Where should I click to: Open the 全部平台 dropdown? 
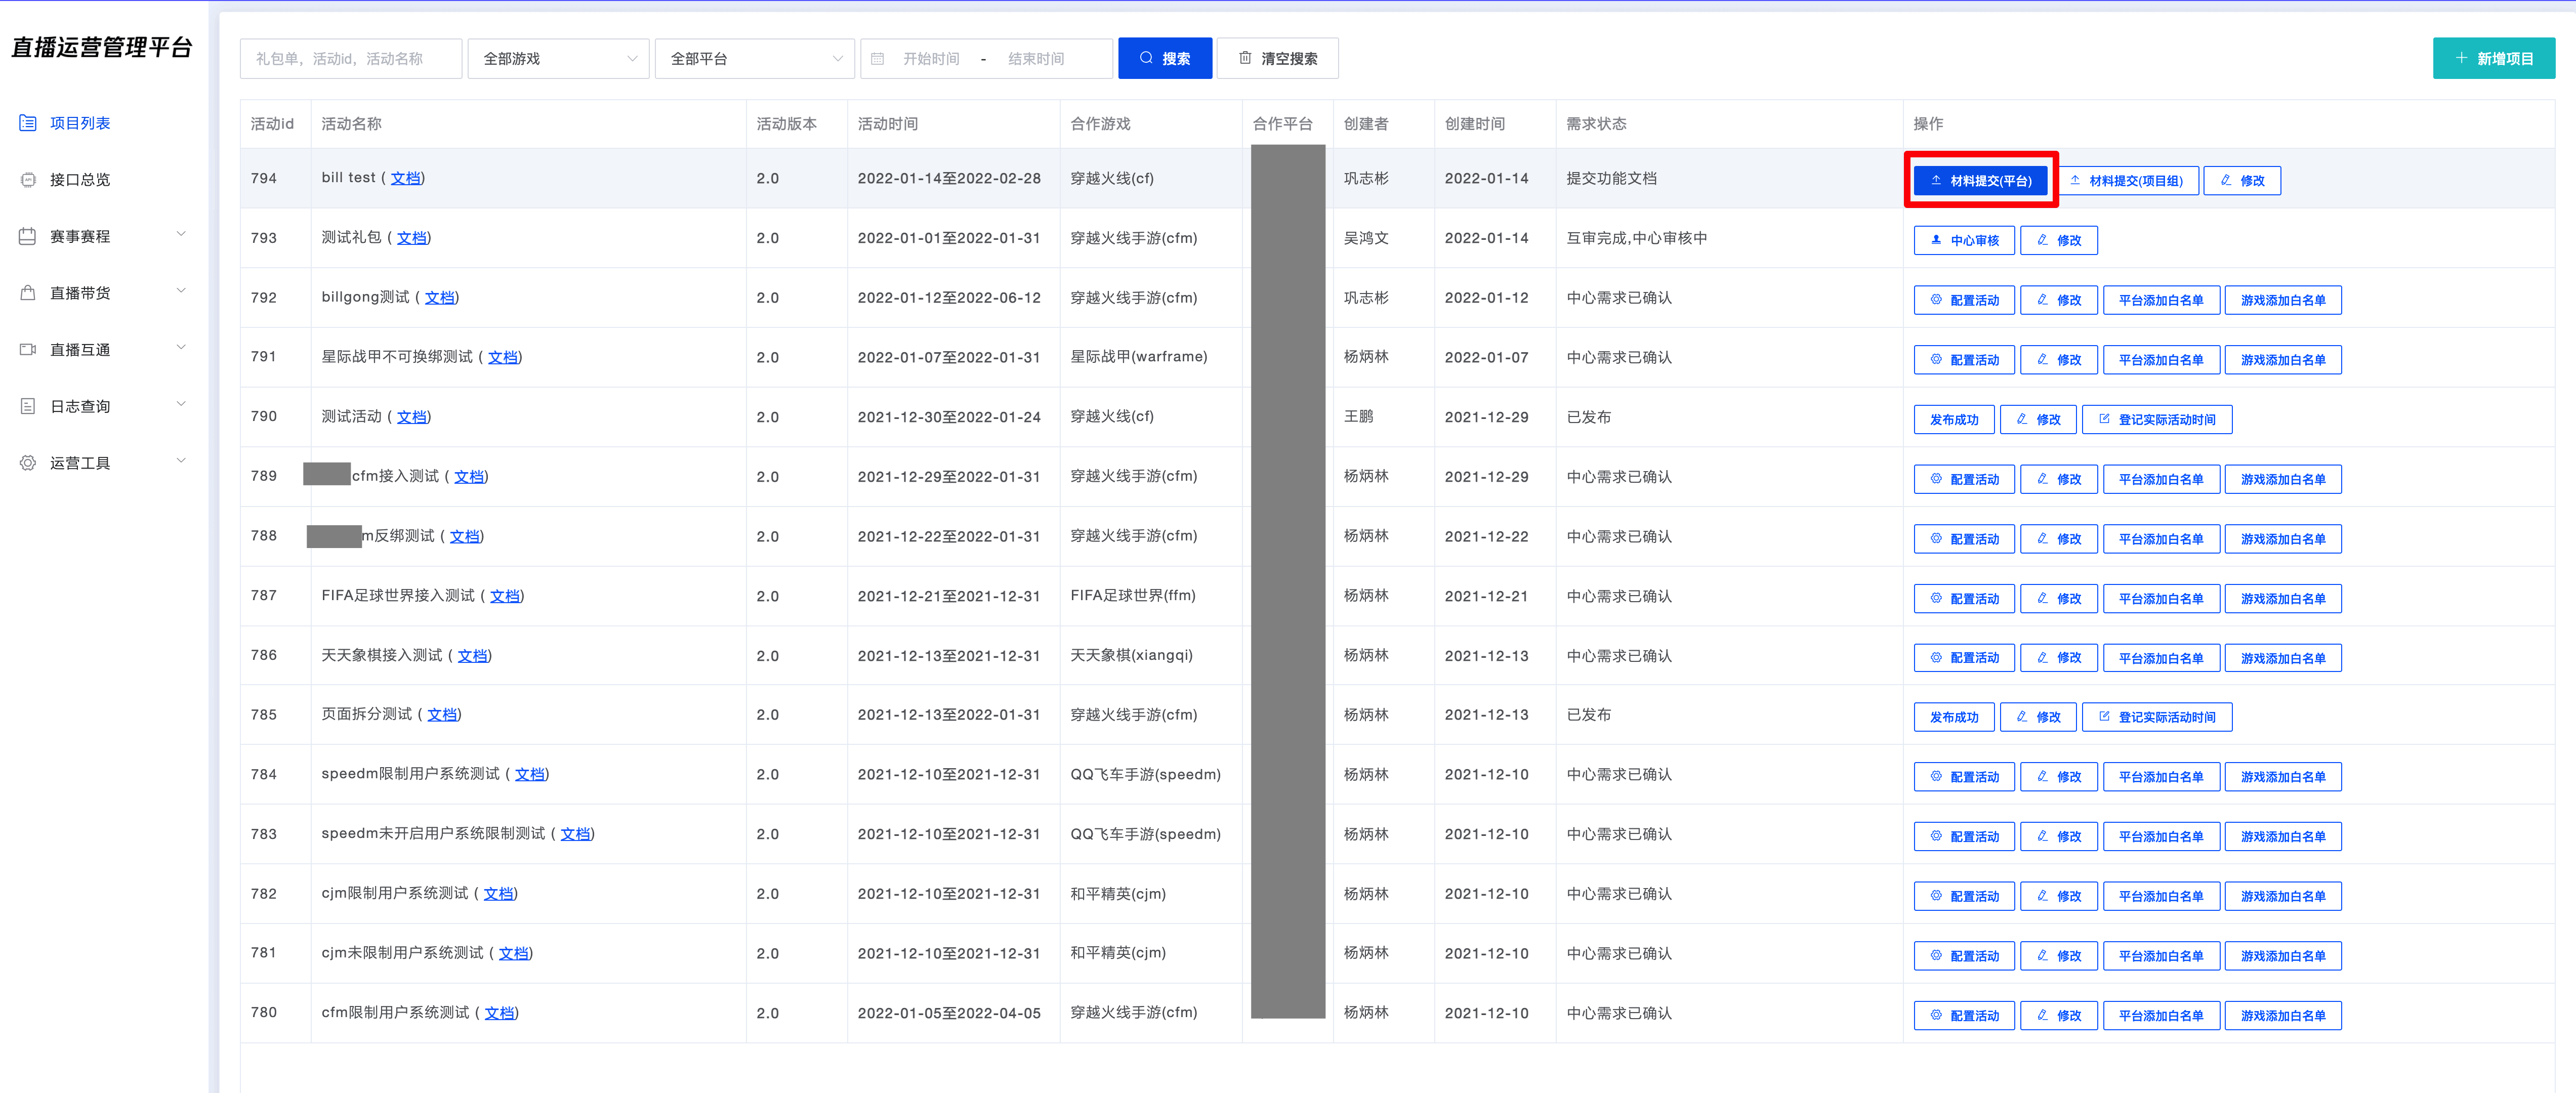coord(755,59)
